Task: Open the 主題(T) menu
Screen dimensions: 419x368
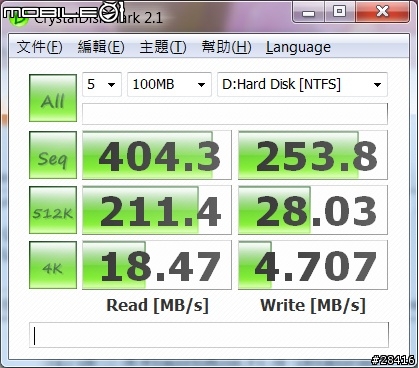Action: coord(163,47)
